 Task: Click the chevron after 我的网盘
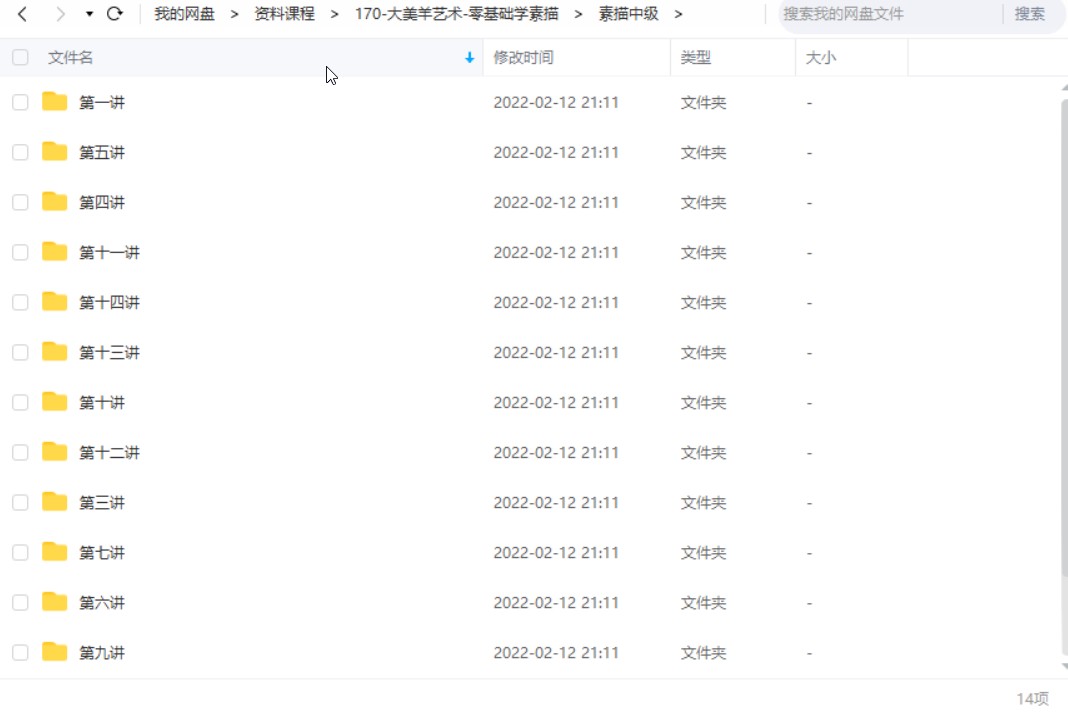[234, 14]
